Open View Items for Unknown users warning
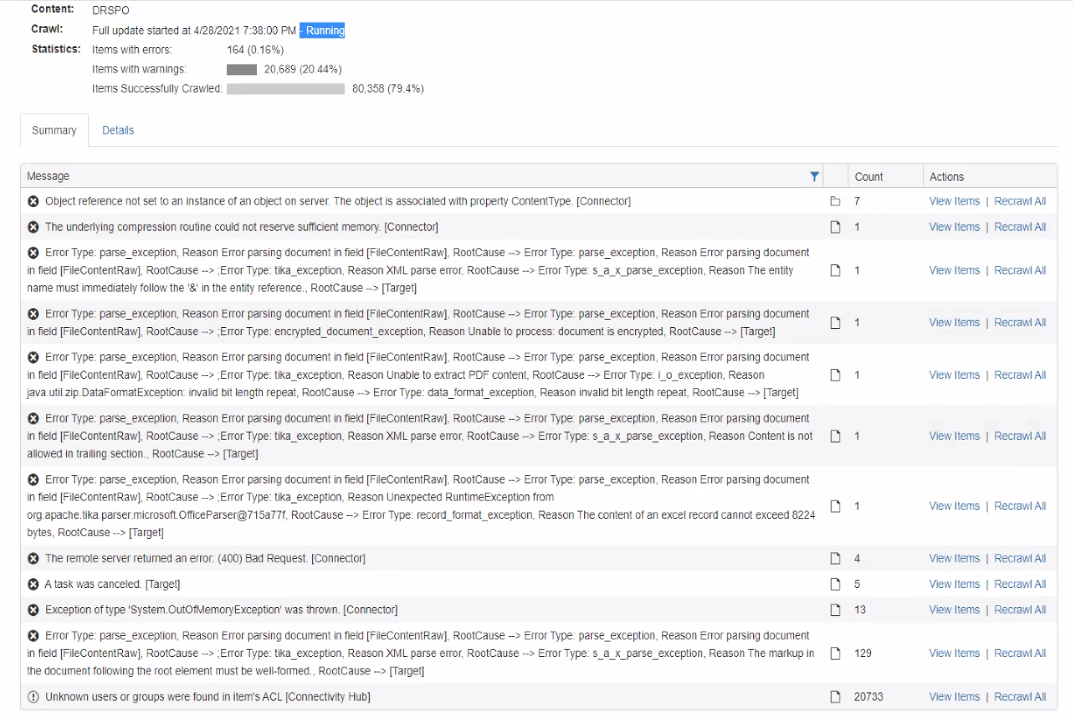 tap(954, 697)
